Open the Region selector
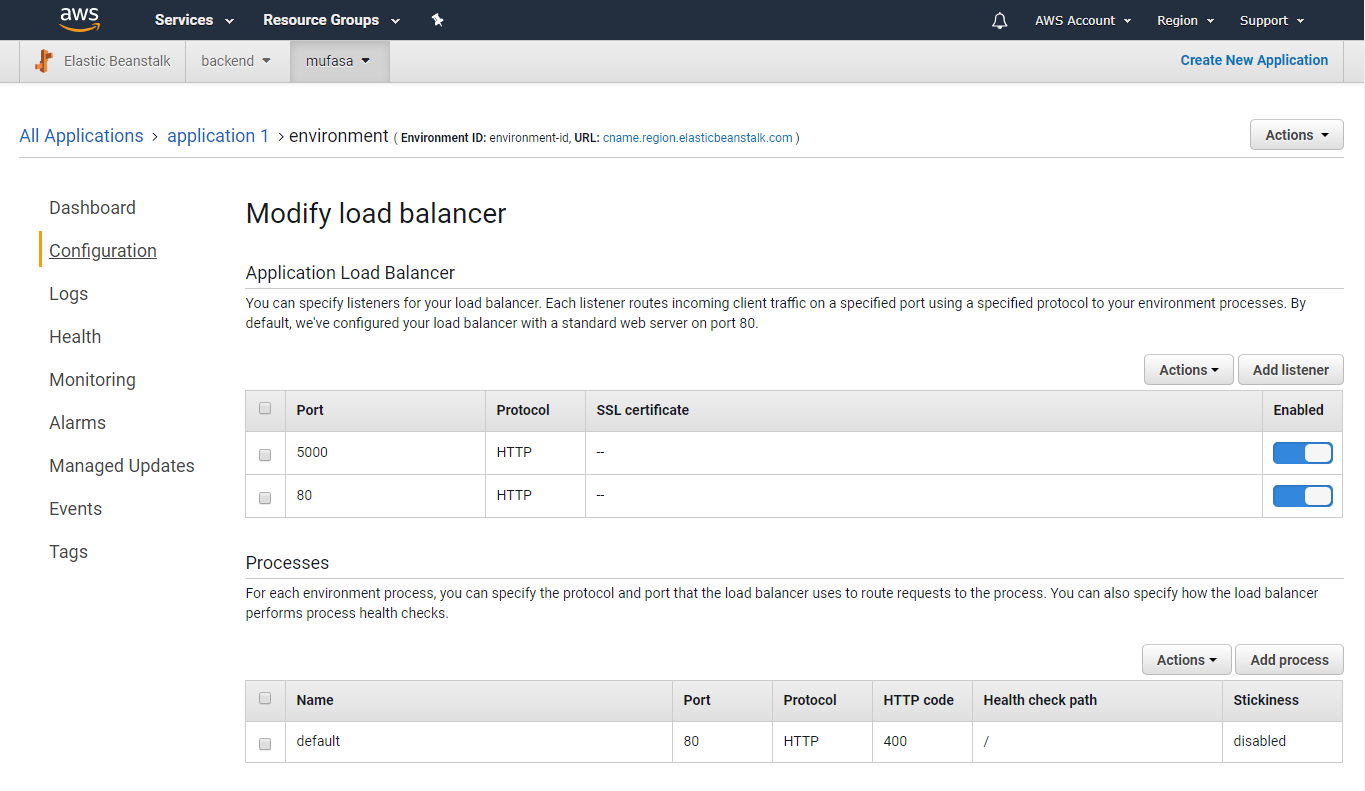Image resolution: width=1365 pixels, height=791 pixels. point(1184,20)
